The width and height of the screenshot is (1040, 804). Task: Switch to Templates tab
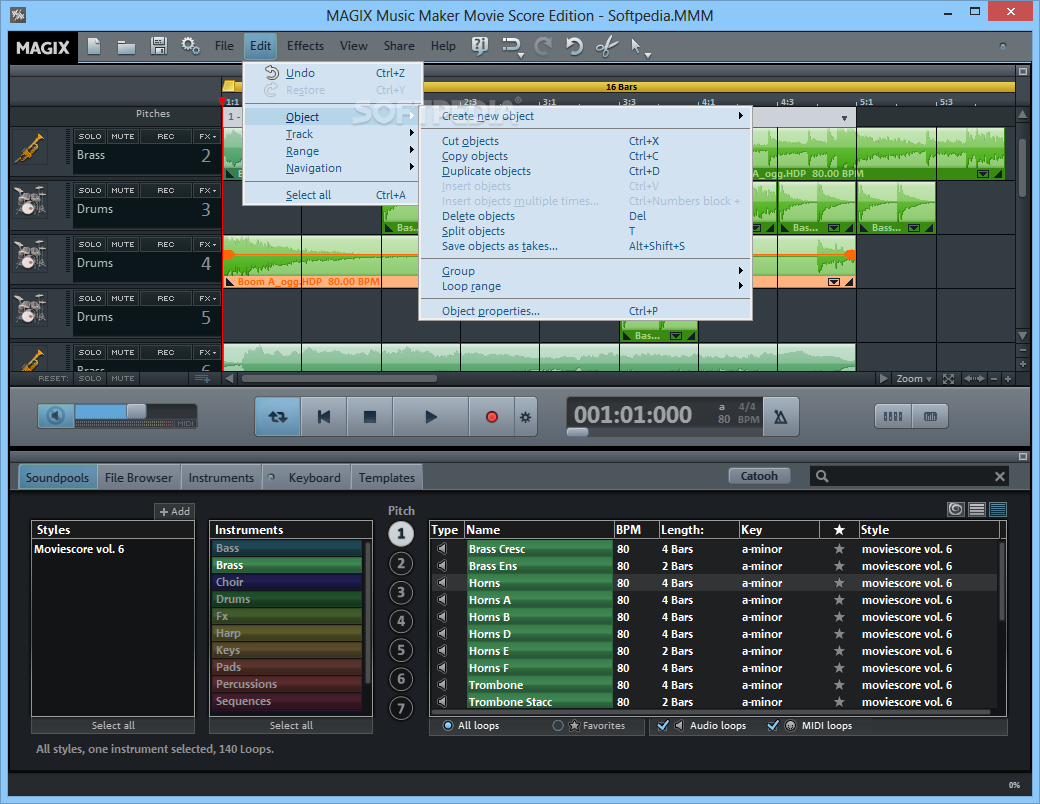pyautogui.click(x=386, y=478)
